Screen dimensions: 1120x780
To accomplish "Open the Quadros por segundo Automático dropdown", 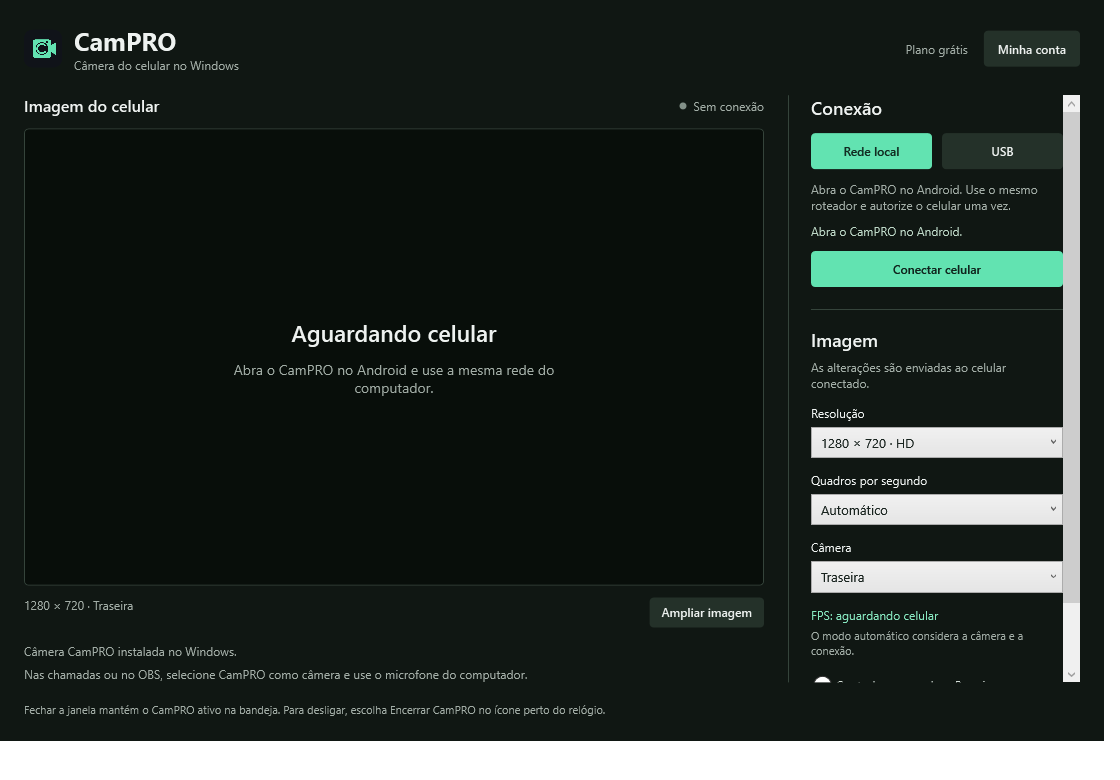I will coord(936,510).
